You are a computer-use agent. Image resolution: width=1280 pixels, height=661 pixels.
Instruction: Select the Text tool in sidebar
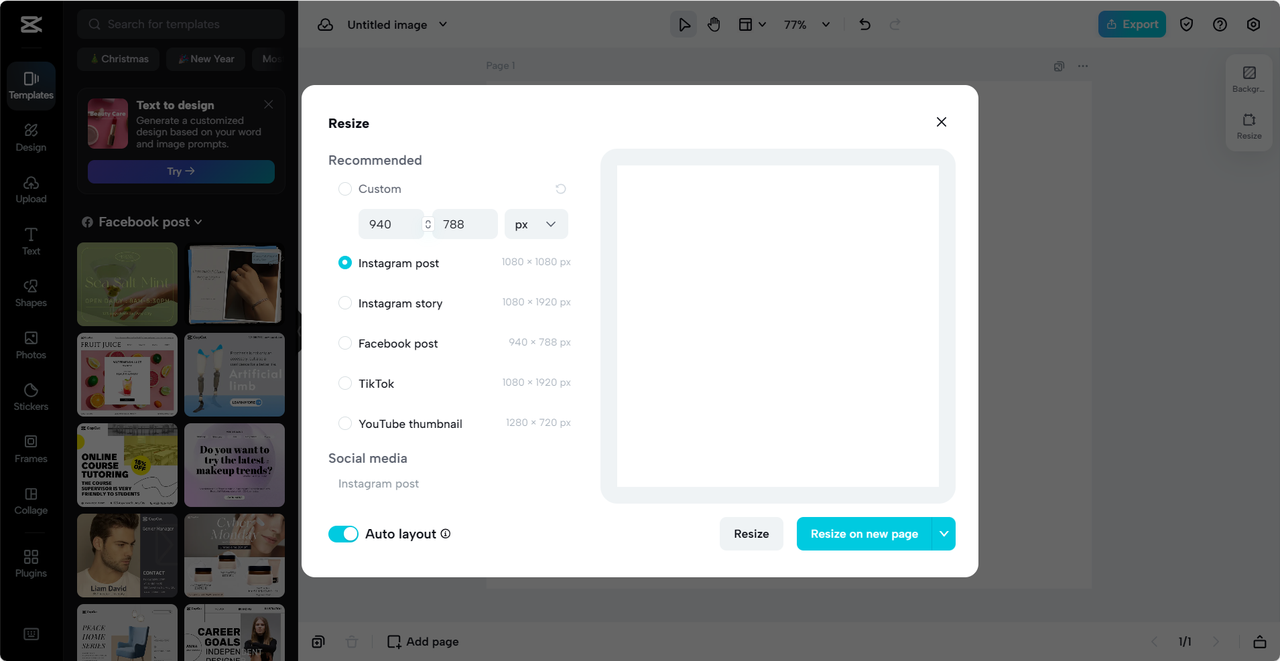point(31,241)
